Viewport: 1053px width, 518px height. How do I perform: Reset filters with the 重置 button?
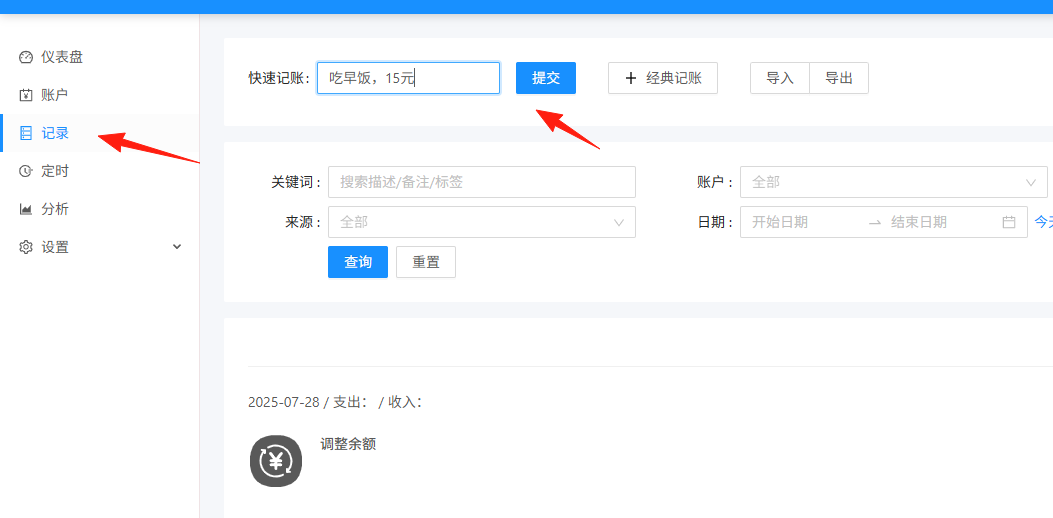coord(426,262)
